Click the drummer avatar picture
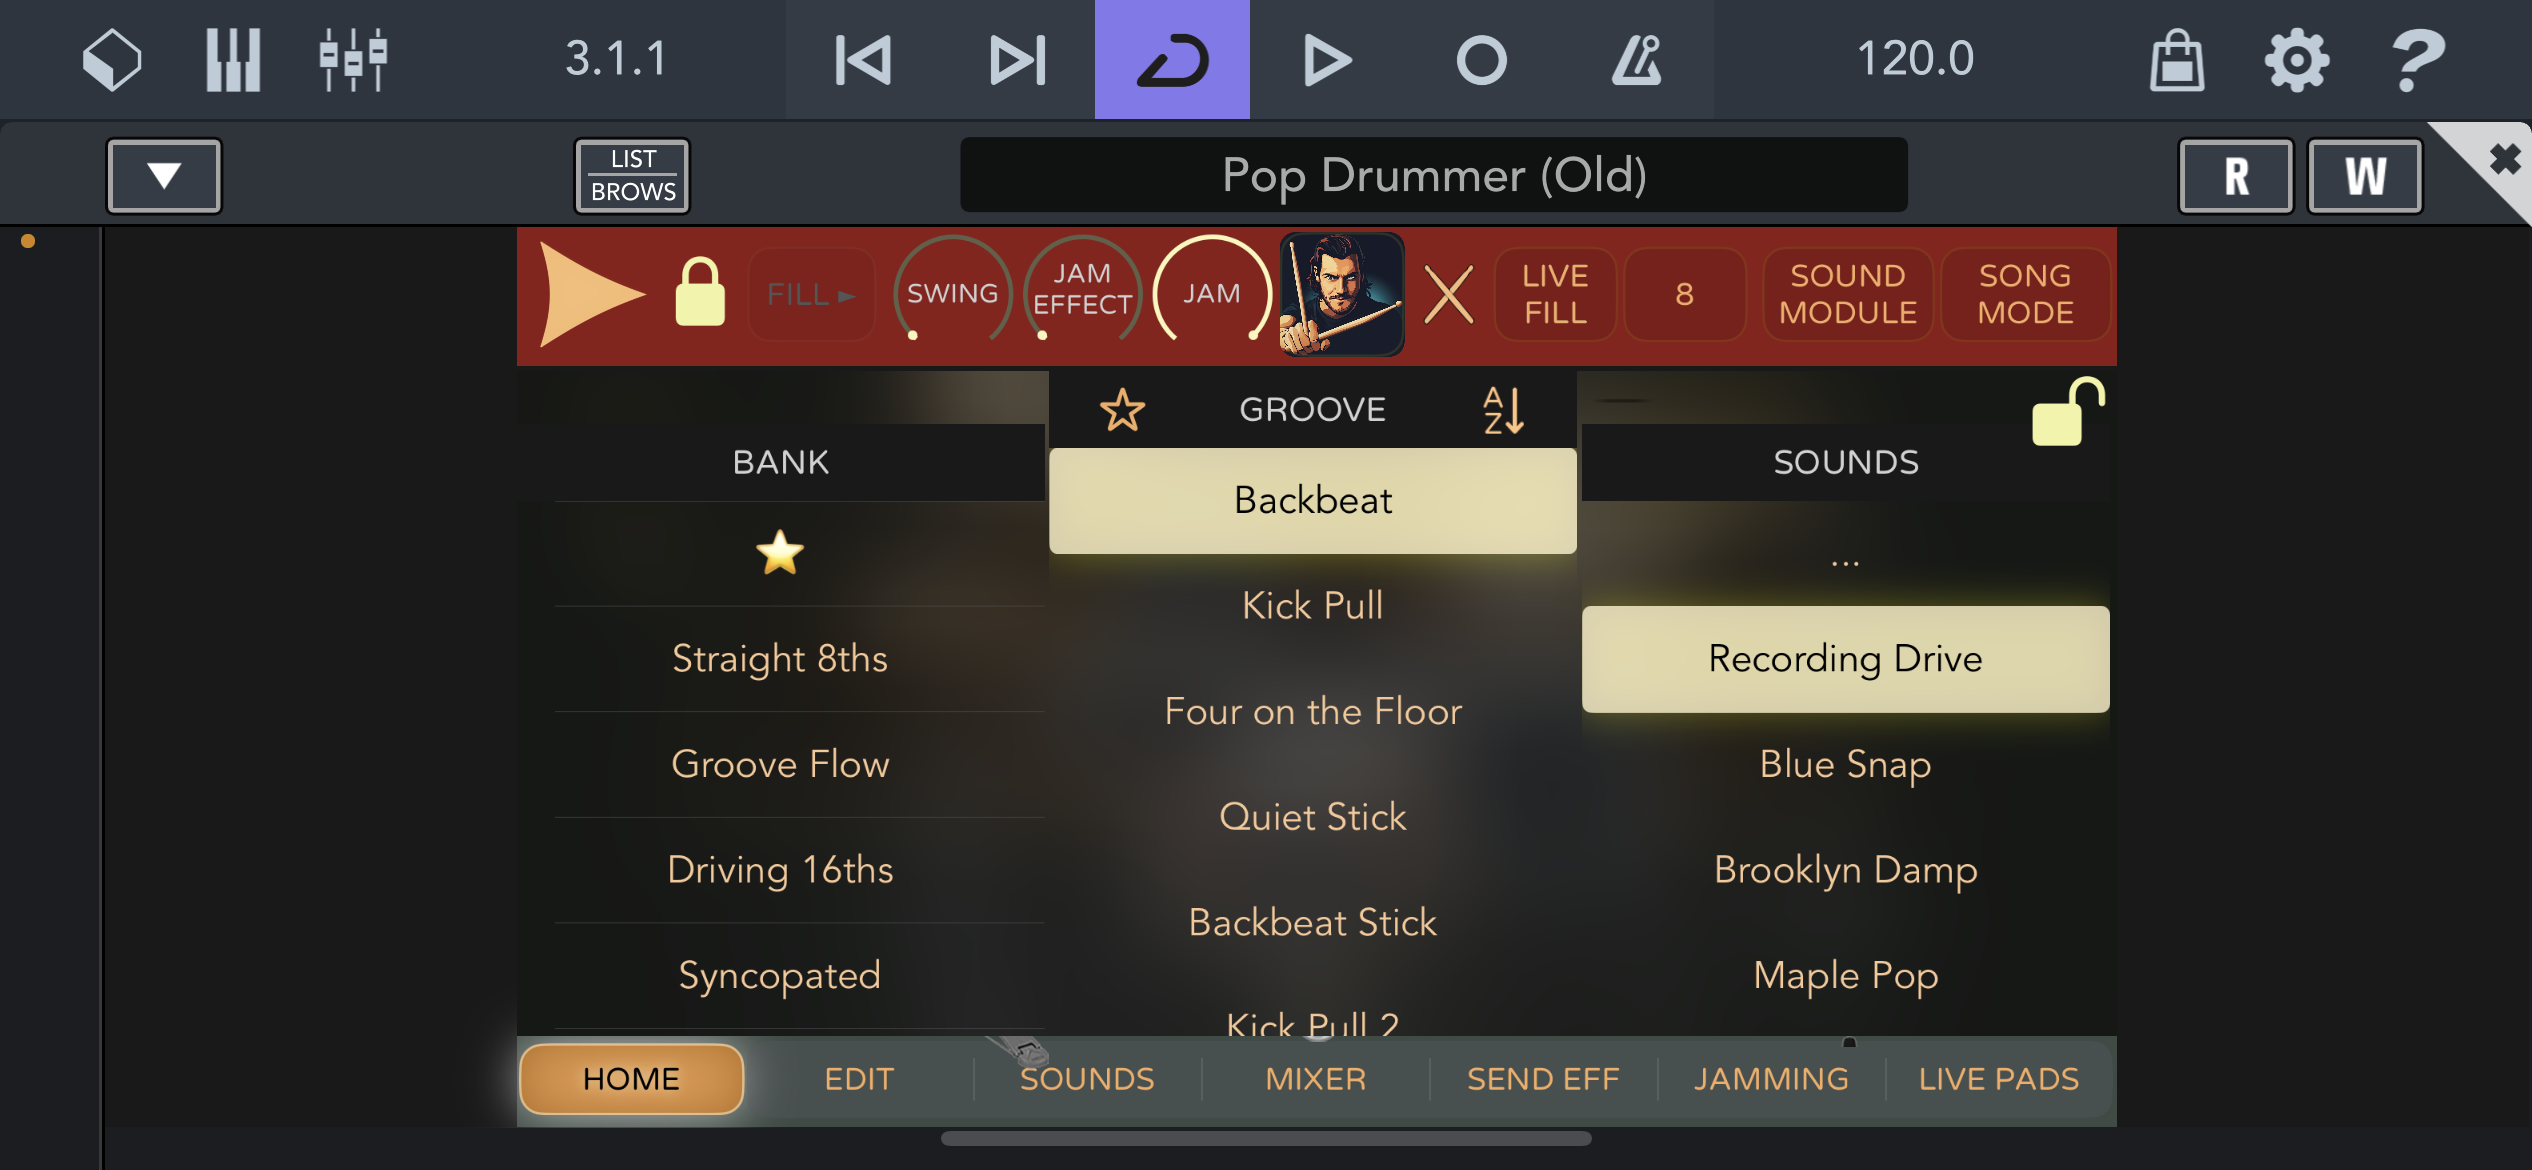 [1342, 294]
